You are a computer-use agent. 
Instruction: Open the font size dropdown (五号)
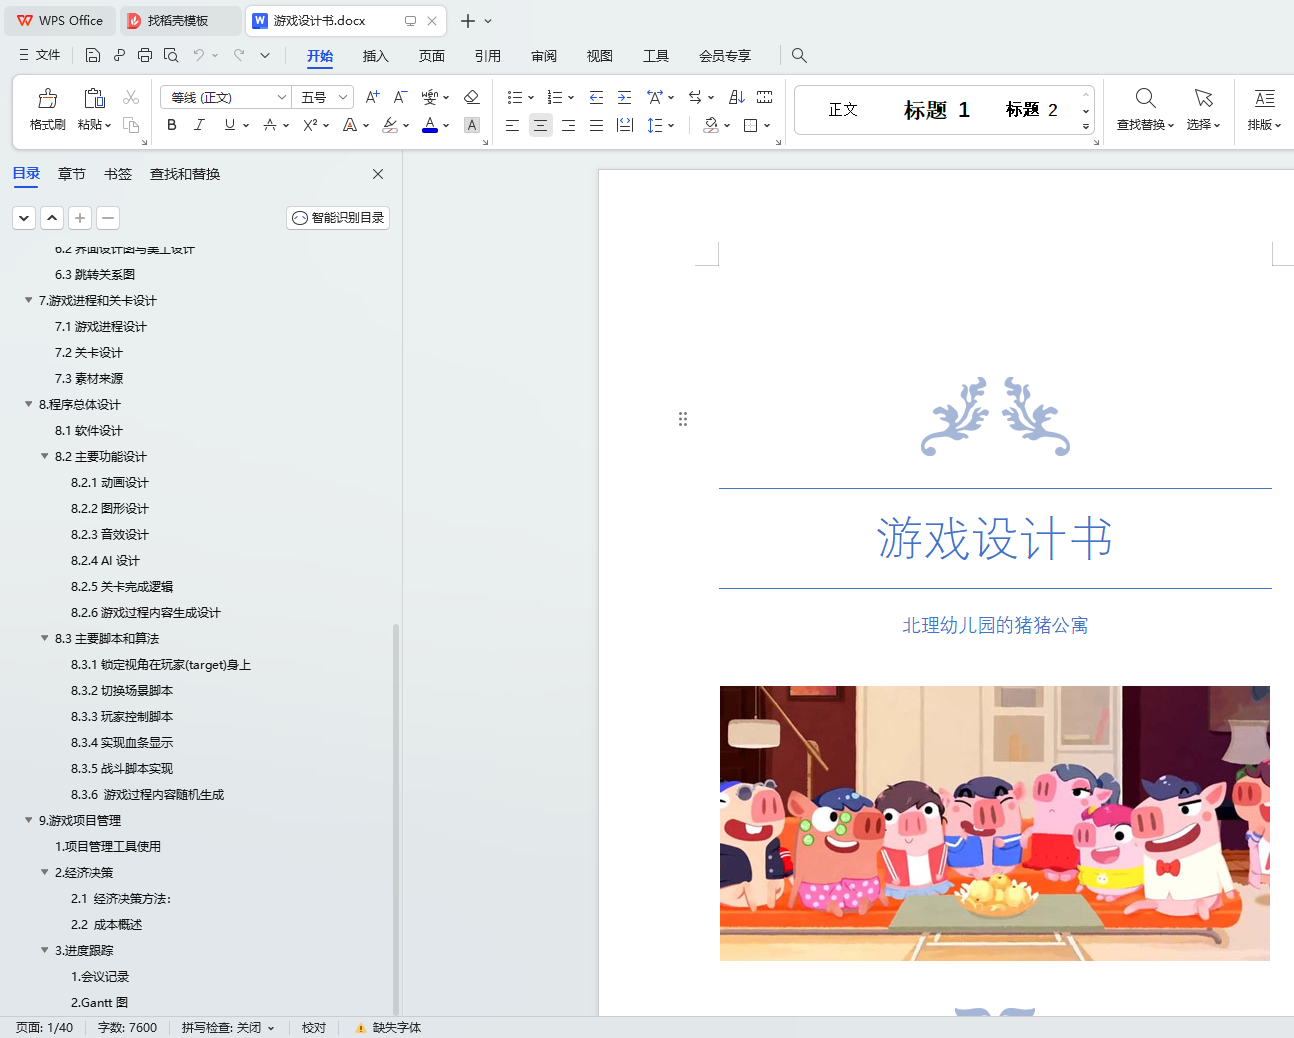click(x=343, y=97)
